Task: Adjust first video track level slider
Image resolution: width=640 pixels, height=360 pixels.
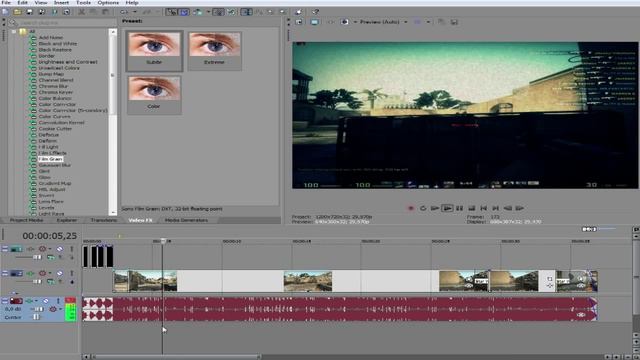Action: click(x=37, y=258)
